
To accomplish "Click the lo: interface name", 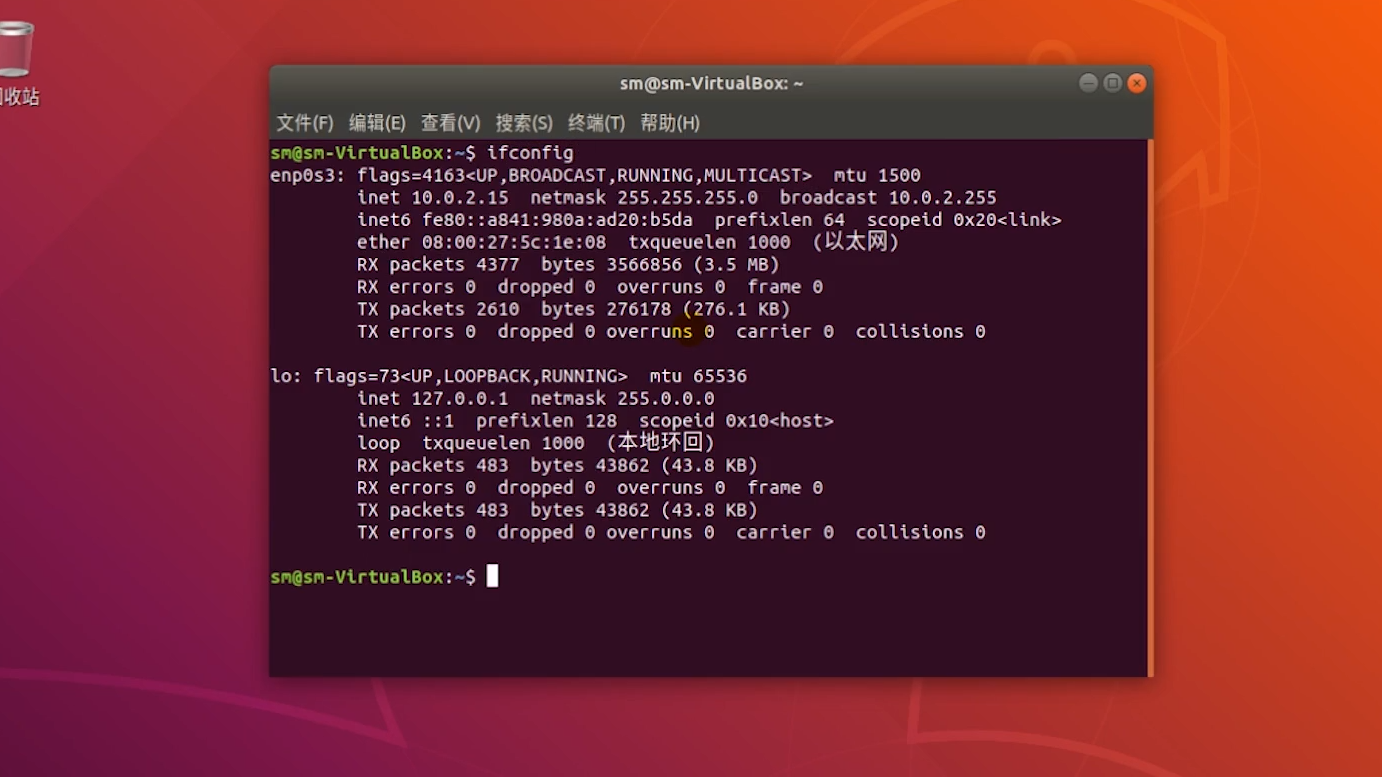I will tap(286, 376).
